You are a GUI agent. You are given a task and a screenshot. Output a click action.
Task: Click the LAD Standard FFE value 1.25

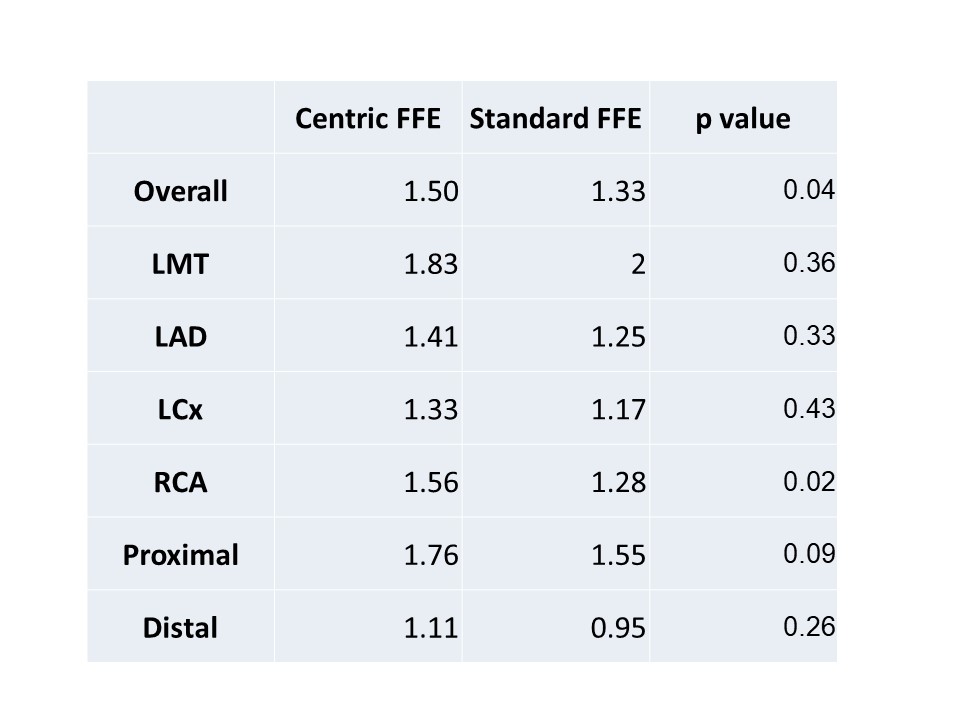pyautogui.click(x=618, y=337)
